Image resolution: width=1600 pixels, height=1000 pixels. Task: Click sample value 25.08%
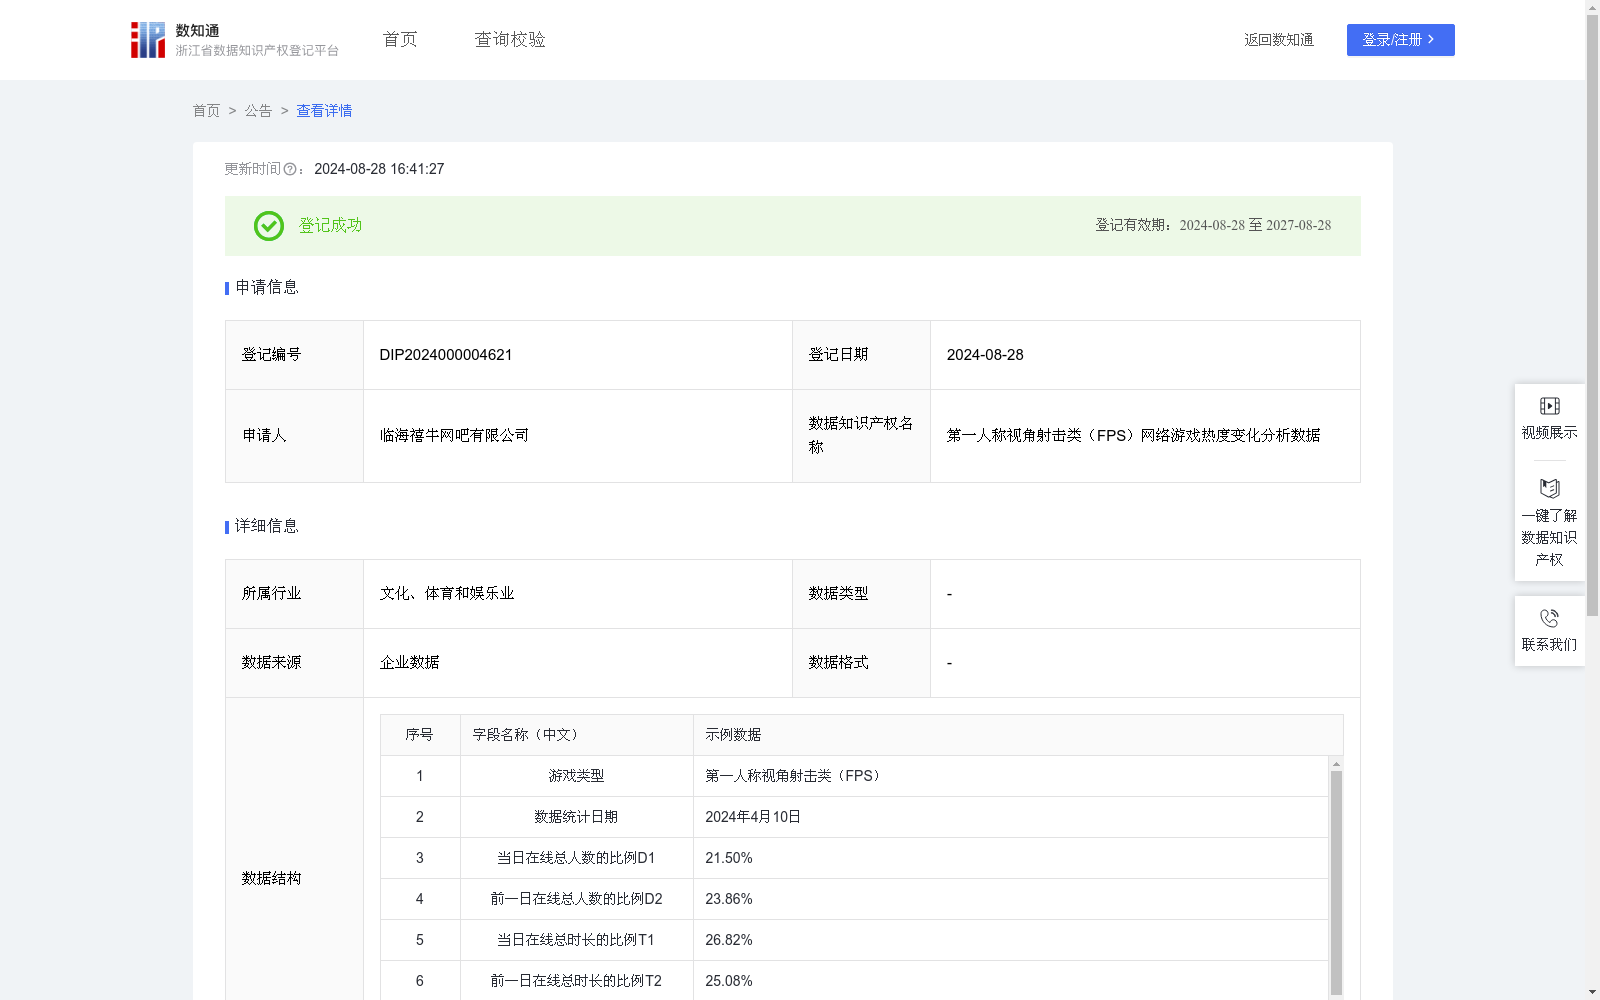coord(729,981)
